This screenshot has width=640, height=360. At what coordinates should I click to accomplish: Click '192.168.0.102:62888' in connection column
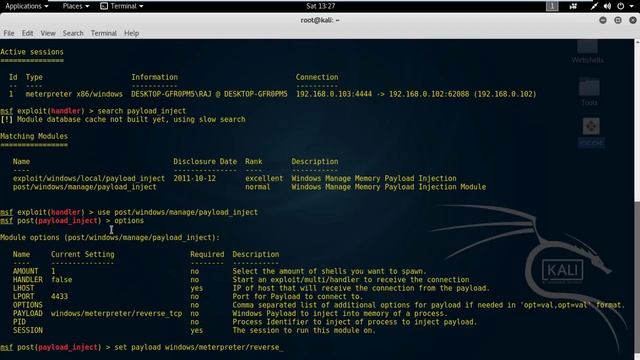[429, 94]
